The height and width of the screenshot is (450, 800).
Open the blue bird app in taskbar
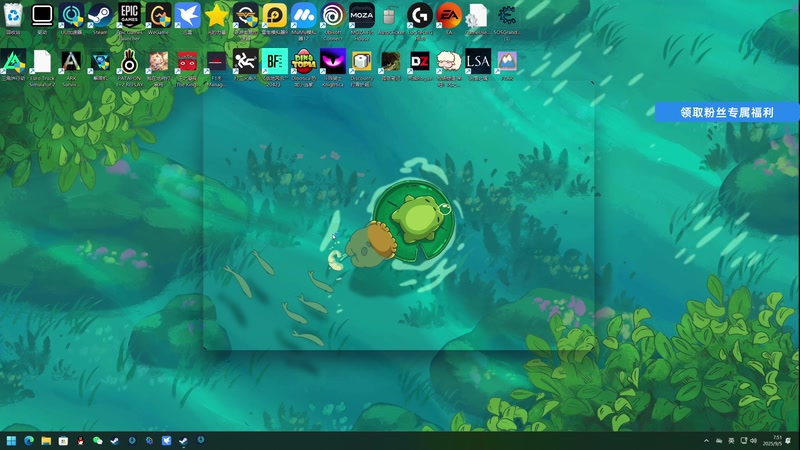166,440
